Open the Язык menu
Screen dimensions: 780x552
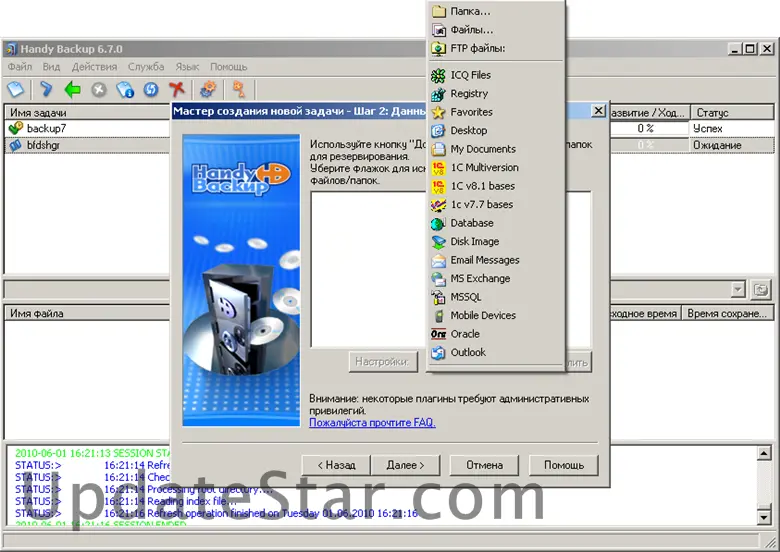pyautogui.click(x=187, y=67)
